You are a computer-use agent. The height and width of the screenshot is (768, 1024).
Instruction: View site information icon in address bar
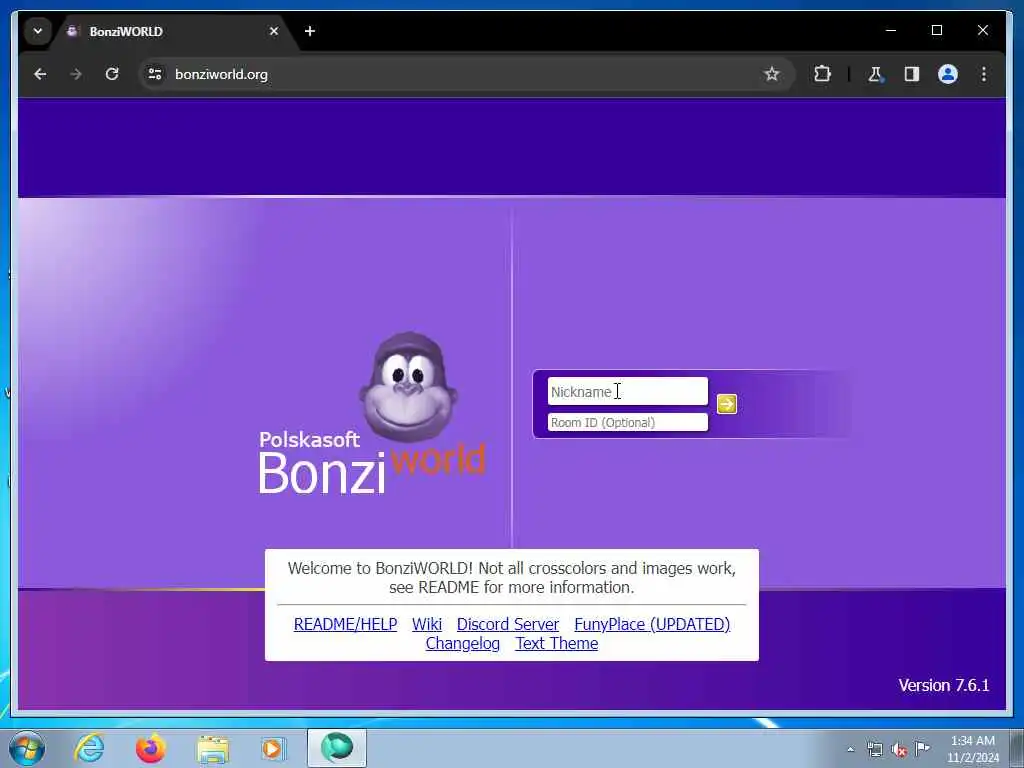[155, 74]
